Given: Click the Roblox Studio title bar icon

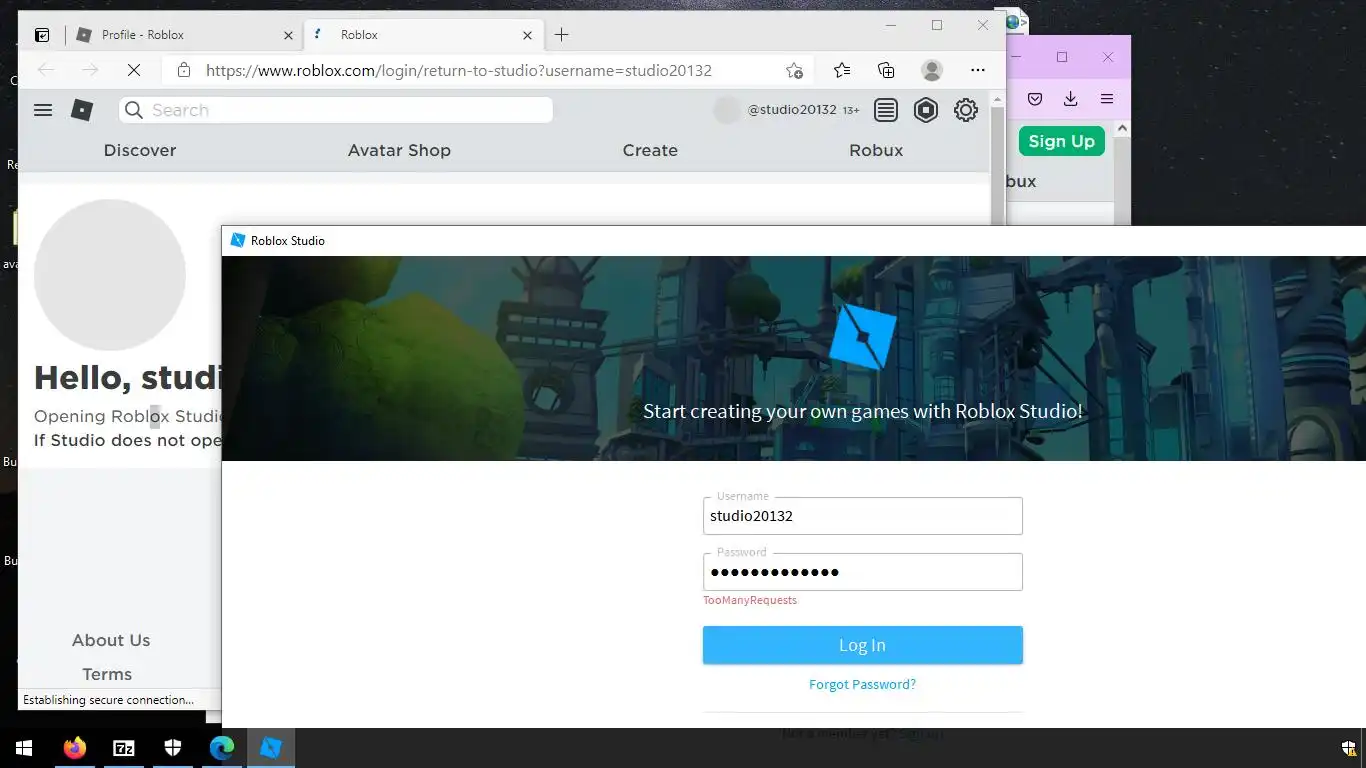Looking at the screenshot, I should (238, 240).
